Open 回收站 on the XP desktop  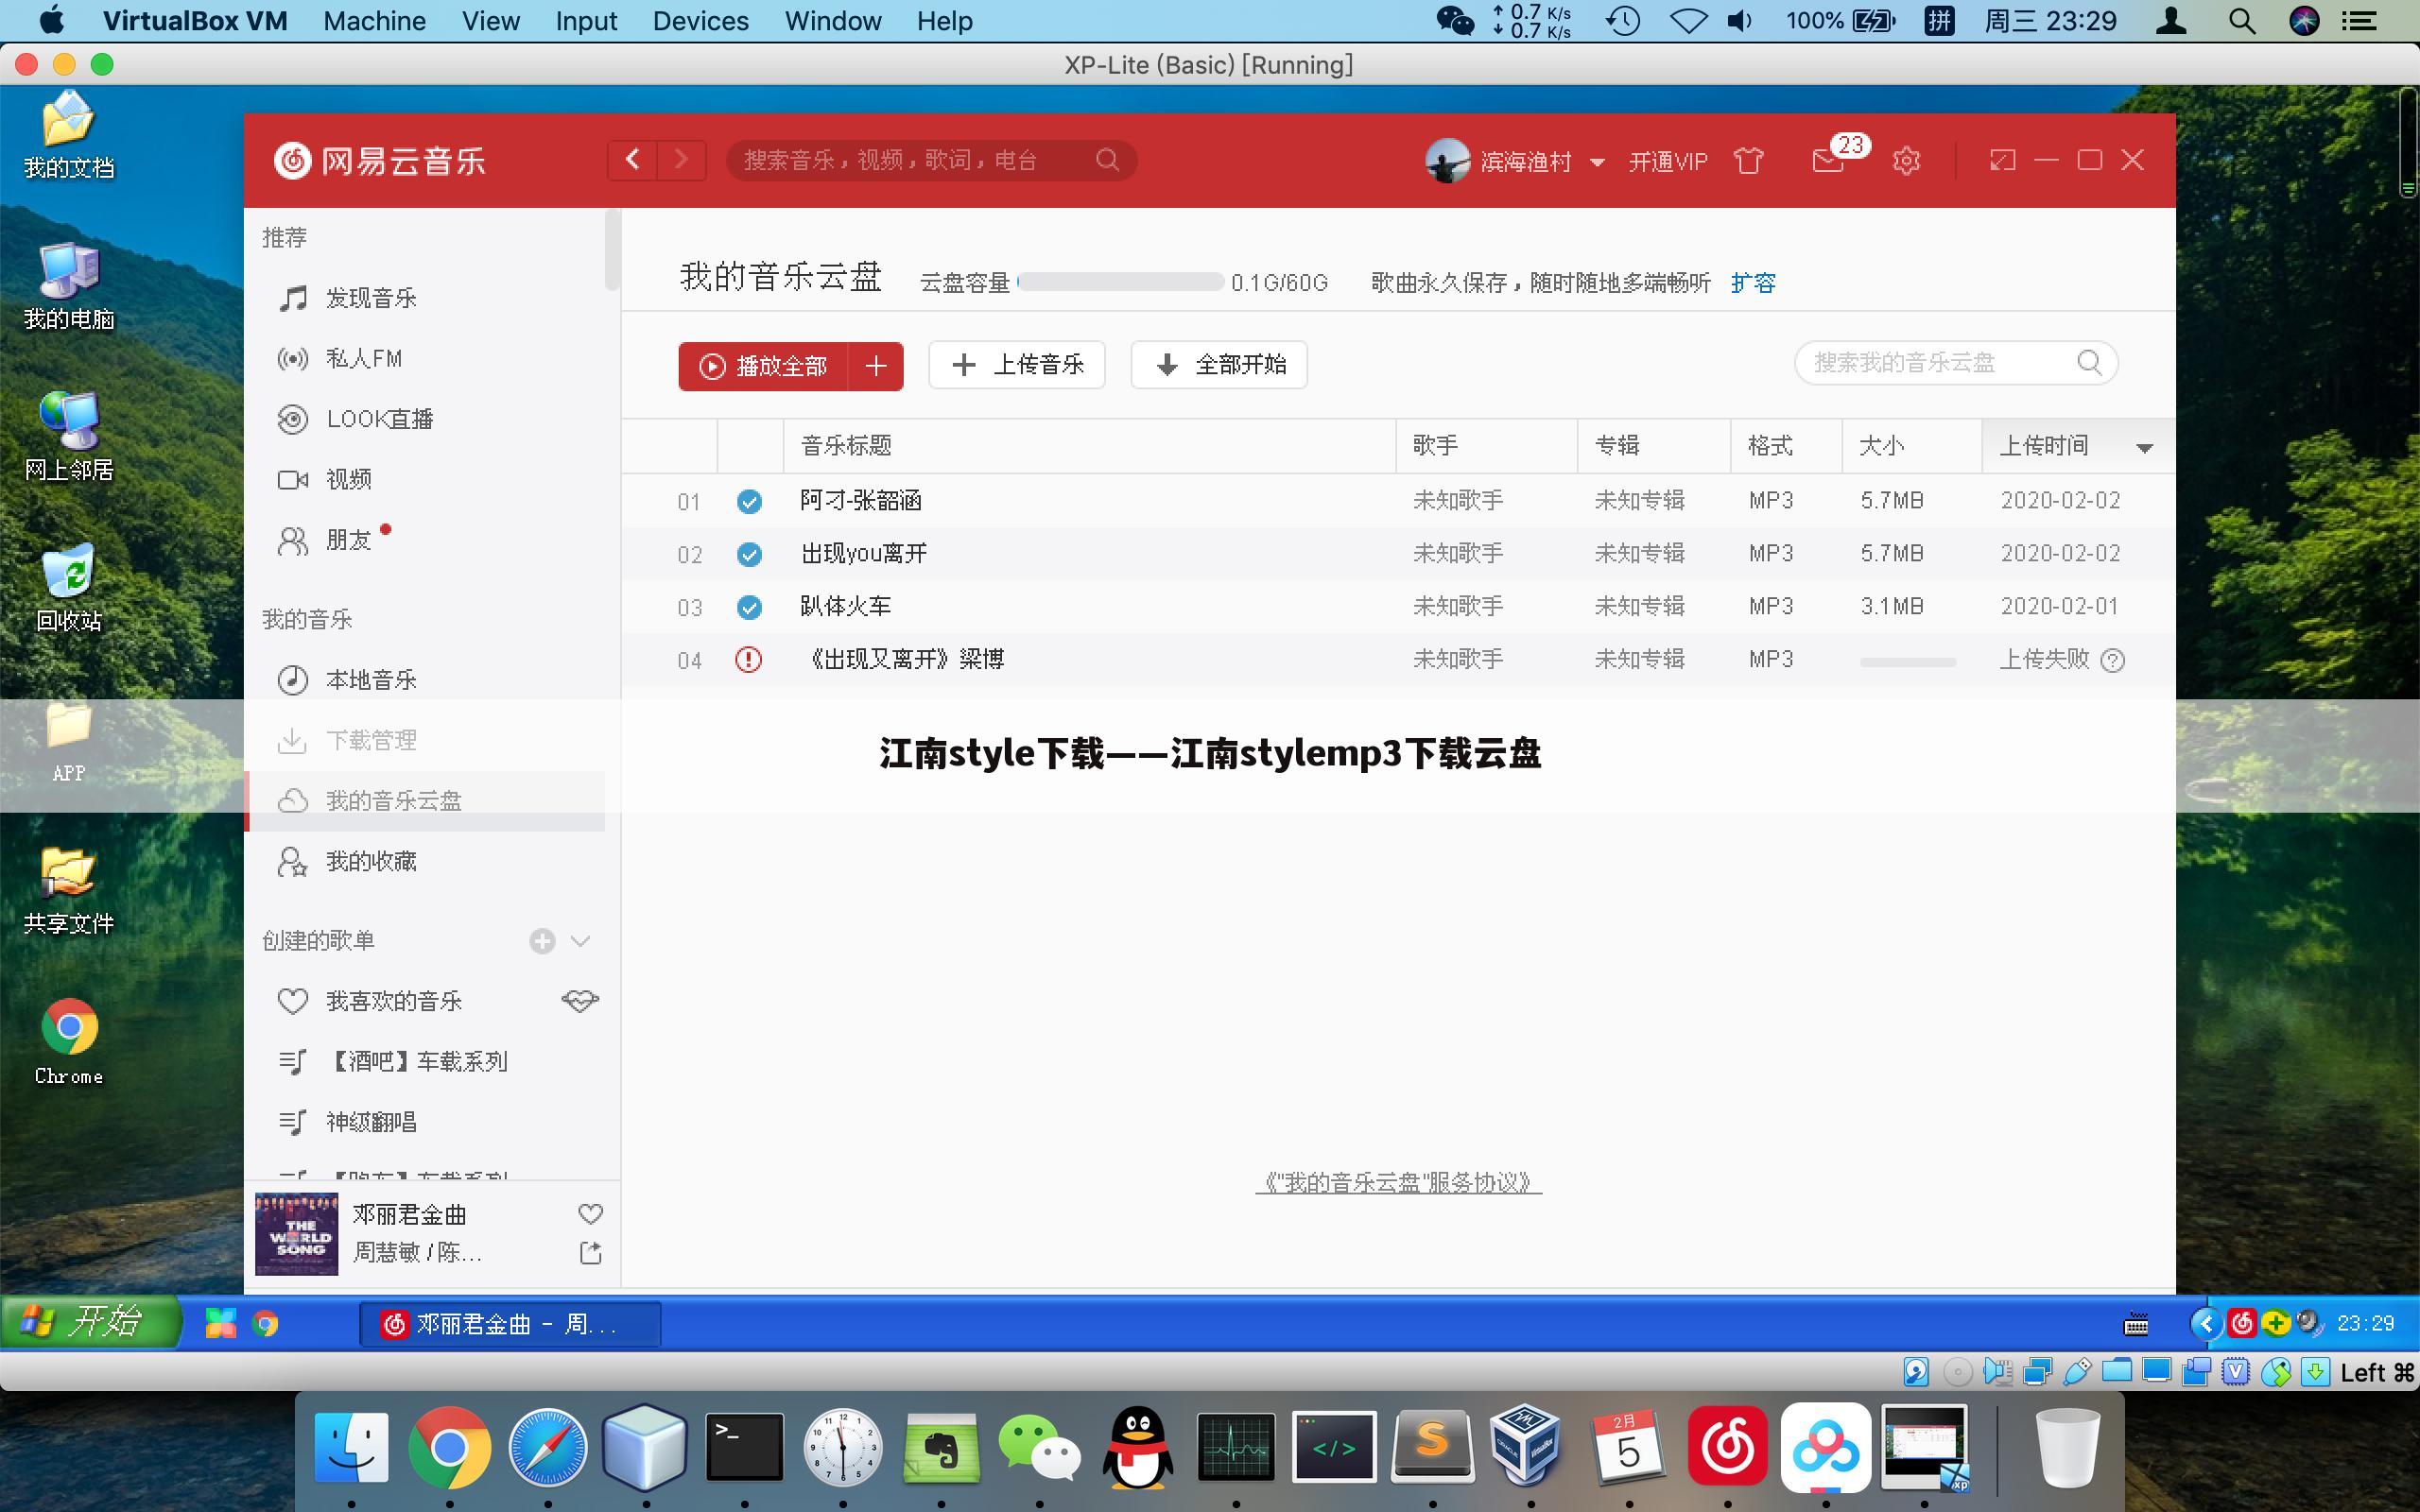click(x=68, y=588)
